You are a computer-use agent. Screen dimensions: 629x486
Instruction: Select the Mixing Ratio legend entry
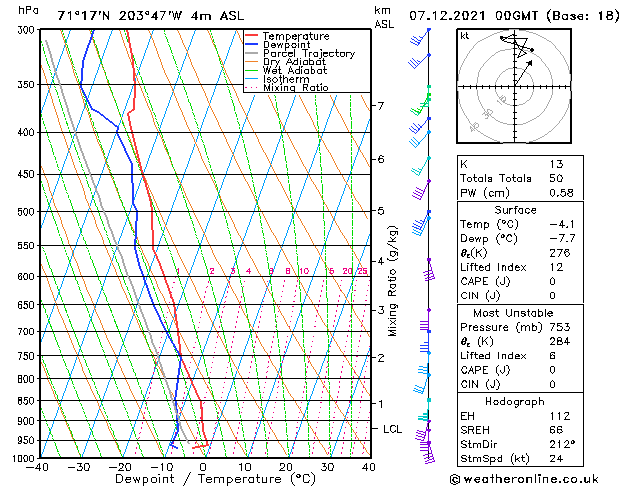(x=296, y=87)
